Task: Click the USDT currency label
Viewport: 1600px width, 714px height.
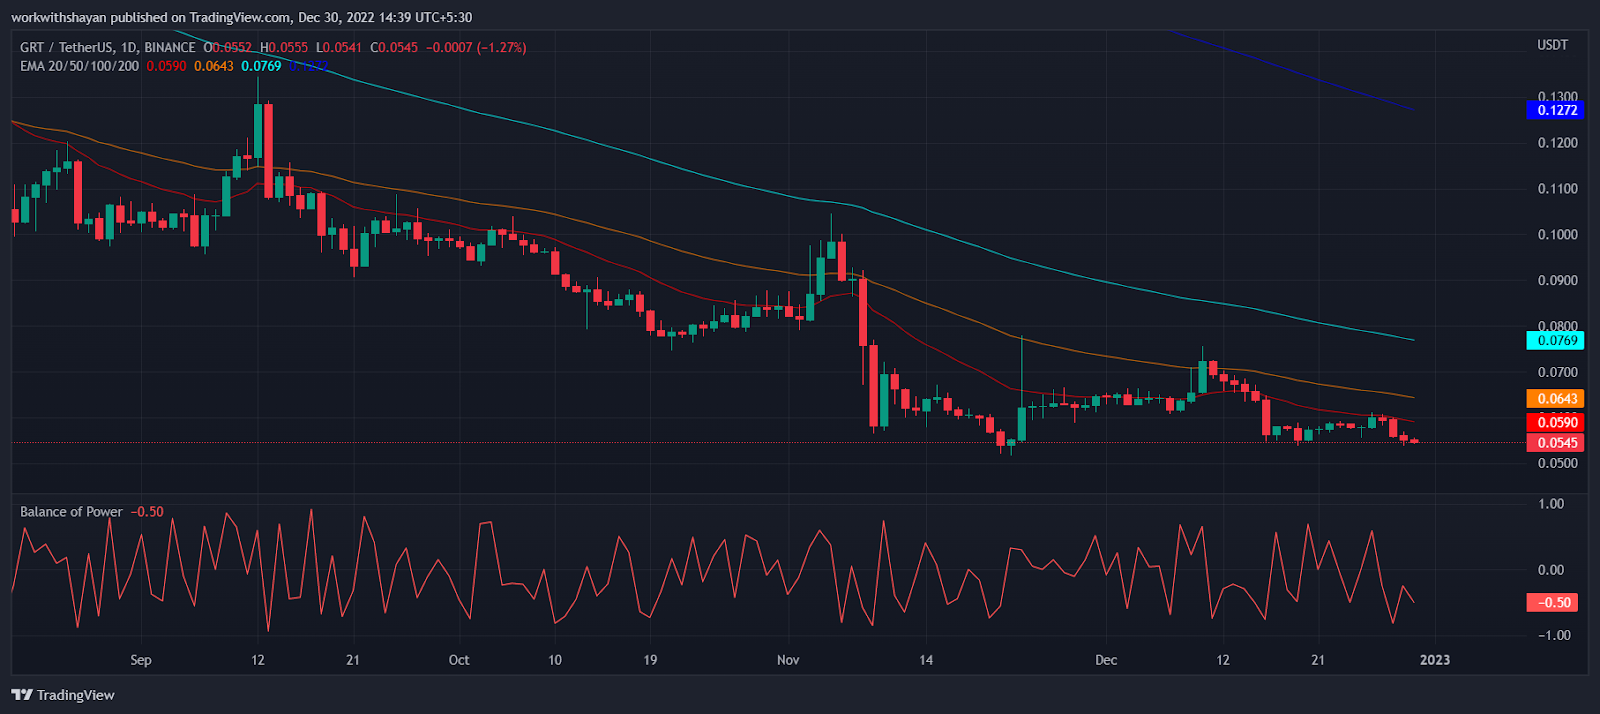Action: pos(1553,45)
